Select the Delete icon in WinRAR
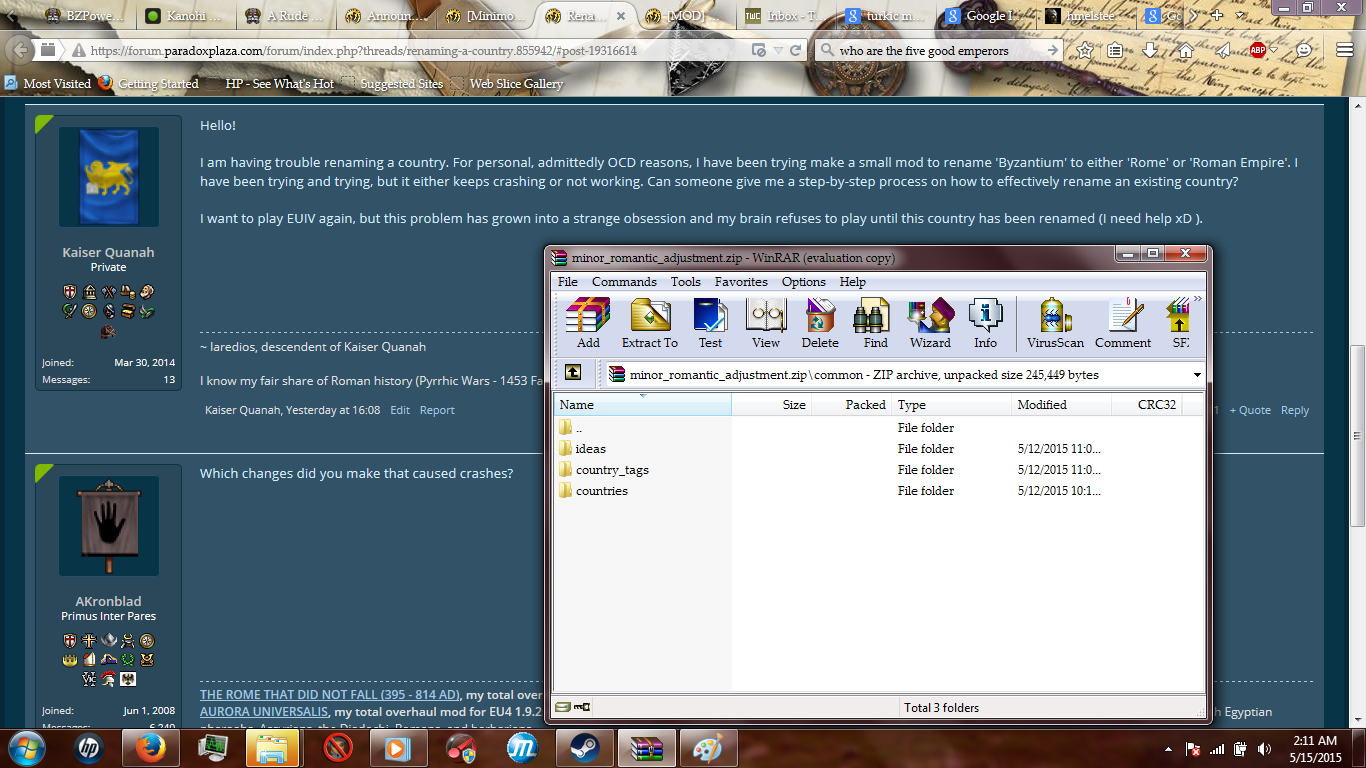Image resolution: width=1366 pixels, height=768 pixels. 819,320
